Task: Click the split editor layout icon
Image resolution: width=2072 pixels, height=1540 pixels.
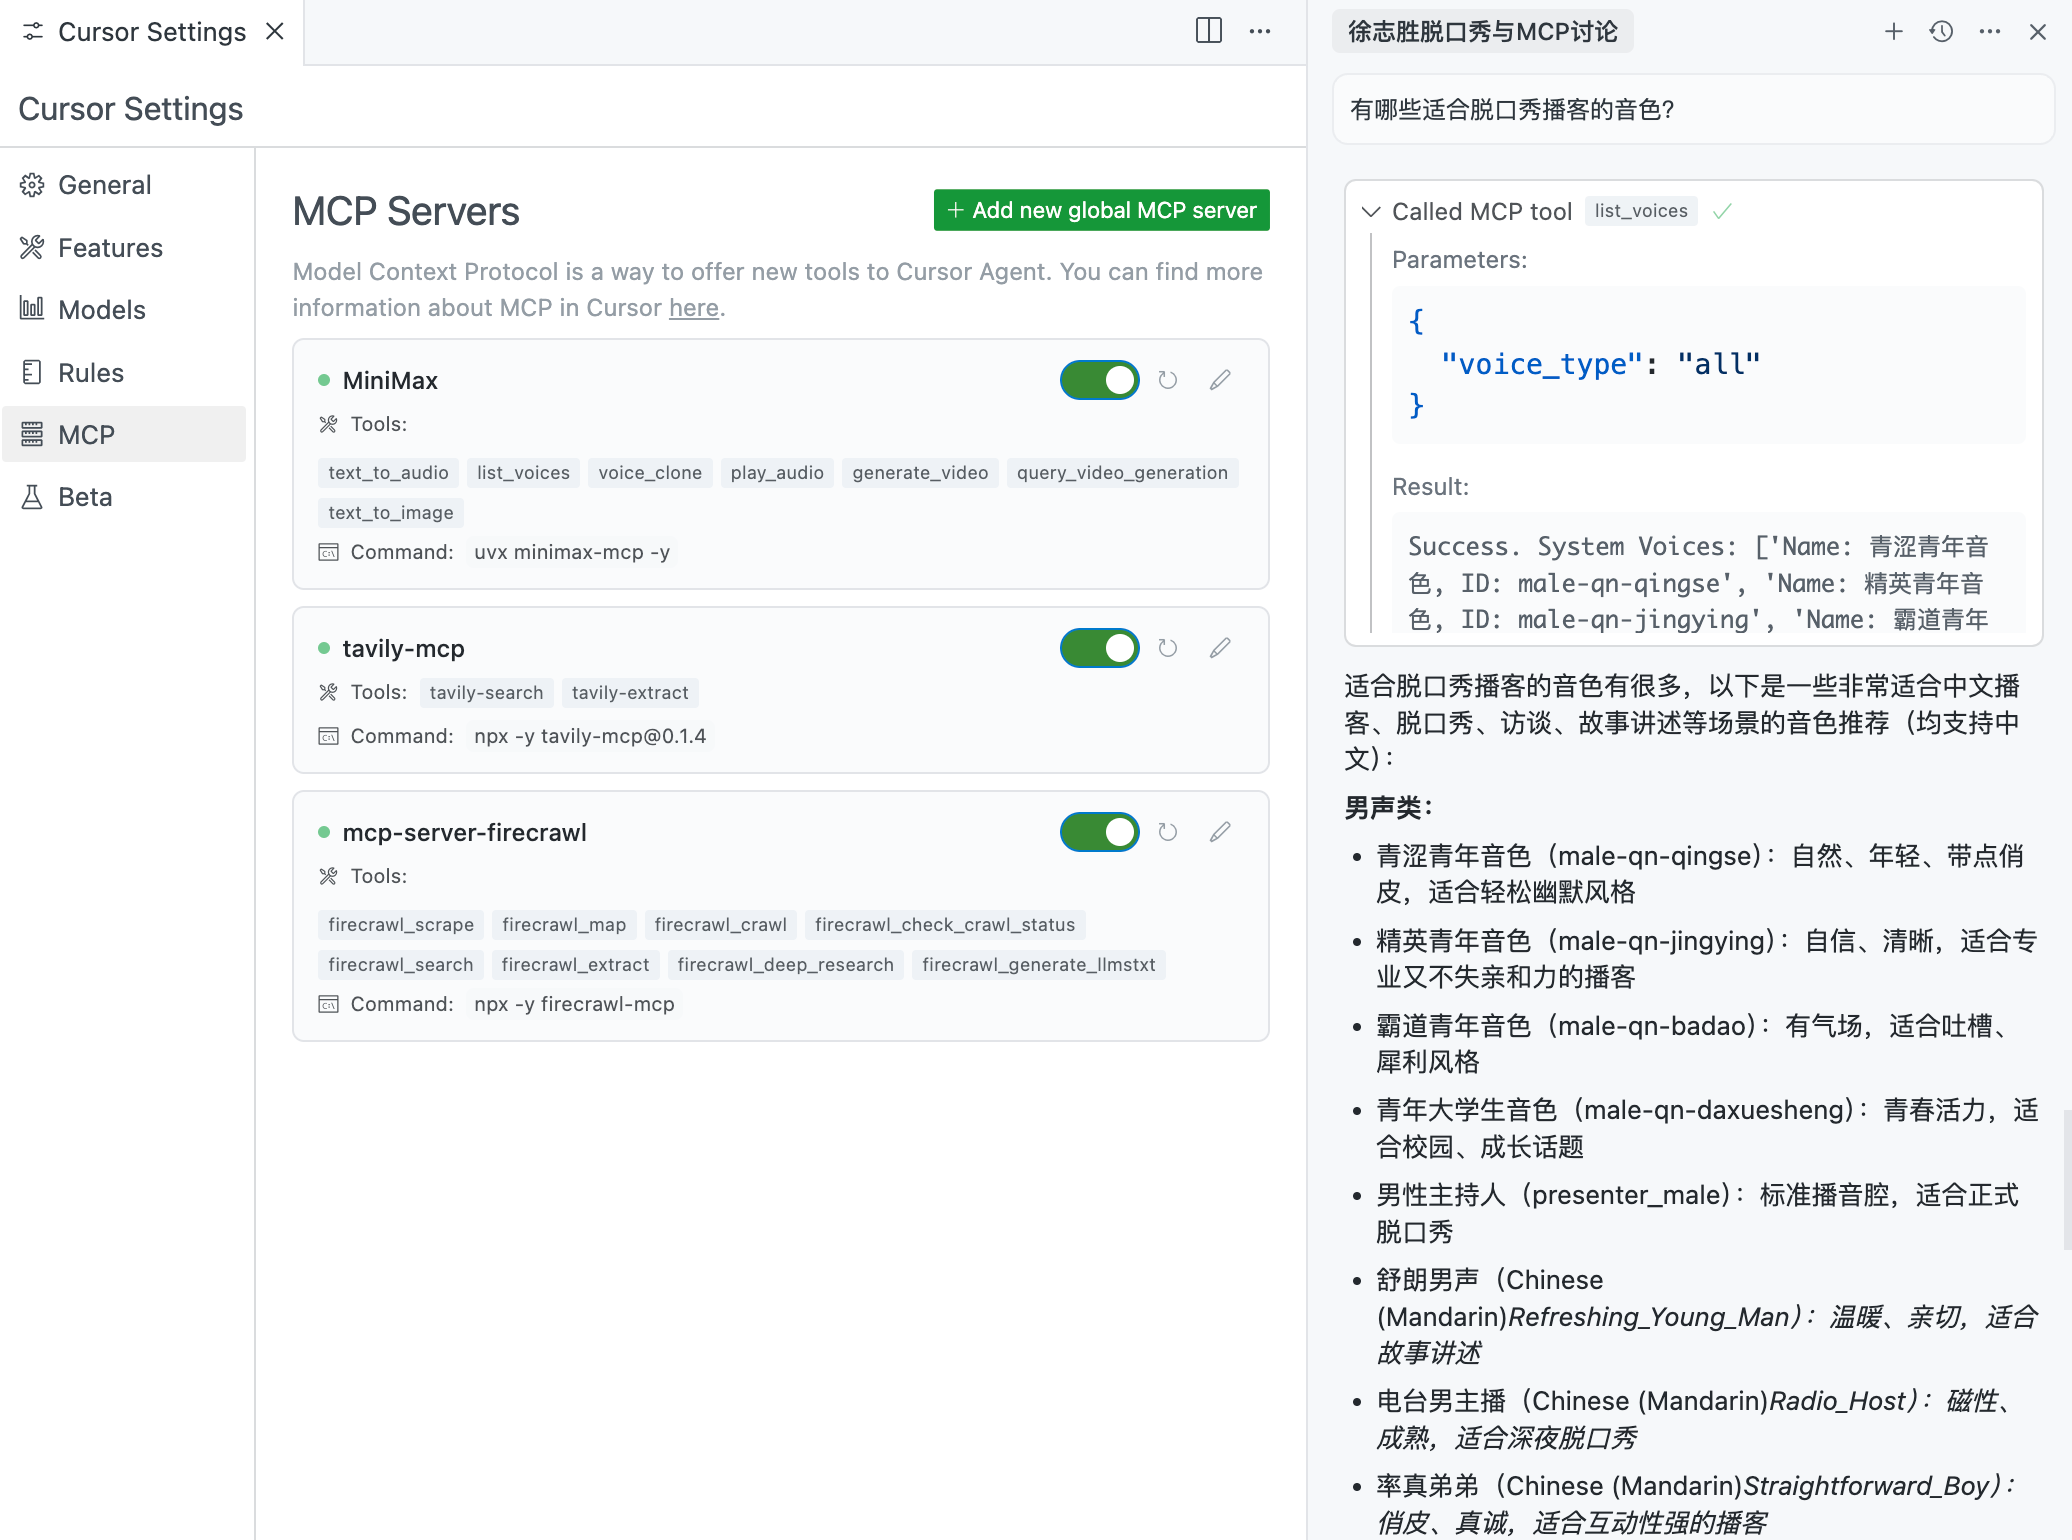Action: click(x=1208, y=31)
